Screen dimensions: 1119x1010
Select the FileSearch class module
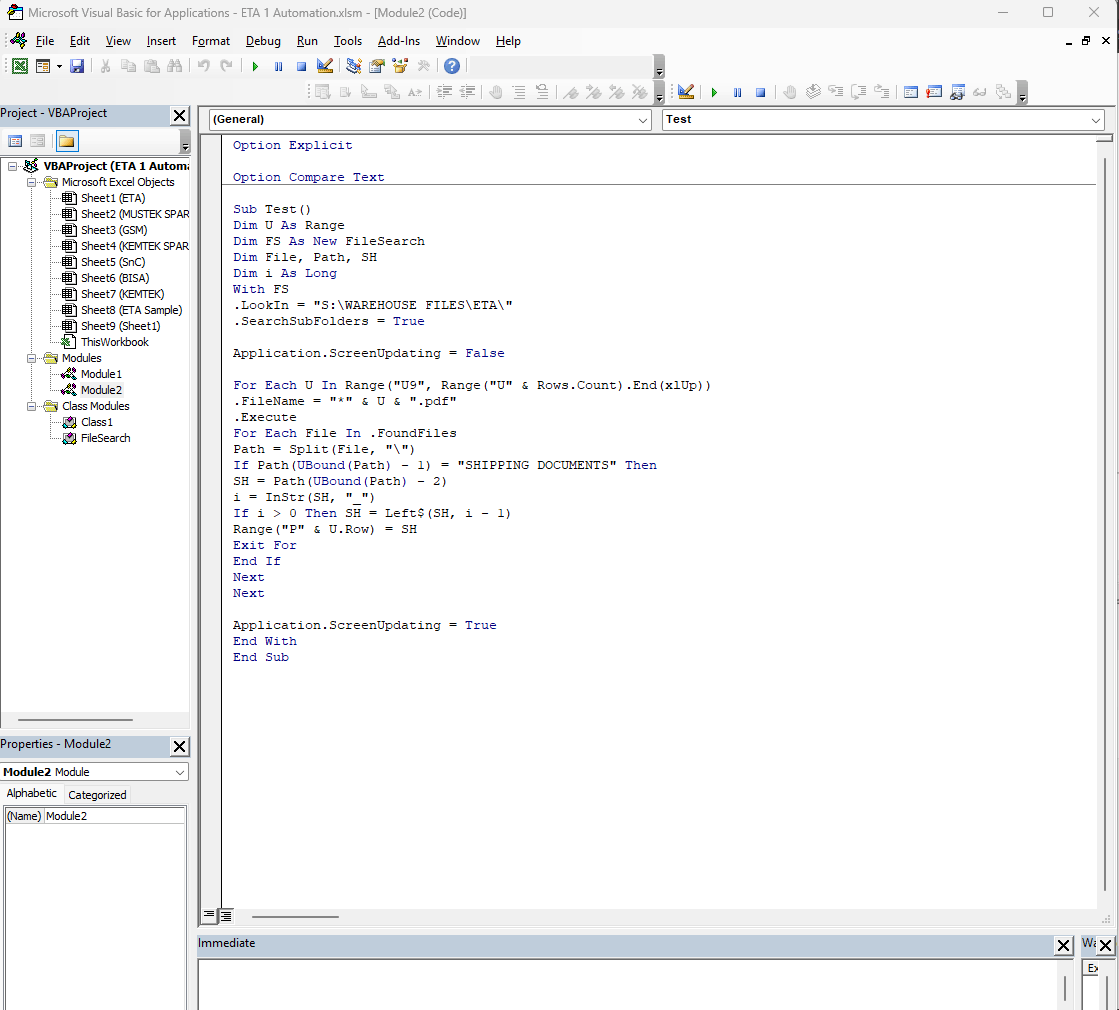click(x=106, y=438)
